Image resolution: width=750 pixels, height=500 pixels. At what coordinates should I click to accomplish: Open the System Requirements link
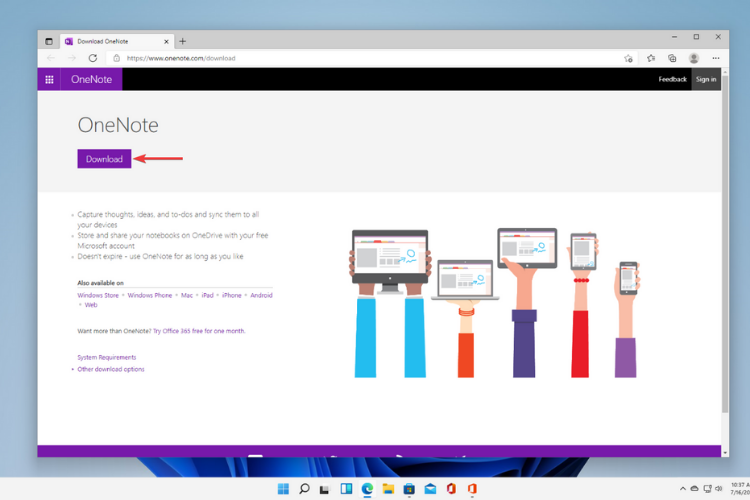tap(107, 357)
